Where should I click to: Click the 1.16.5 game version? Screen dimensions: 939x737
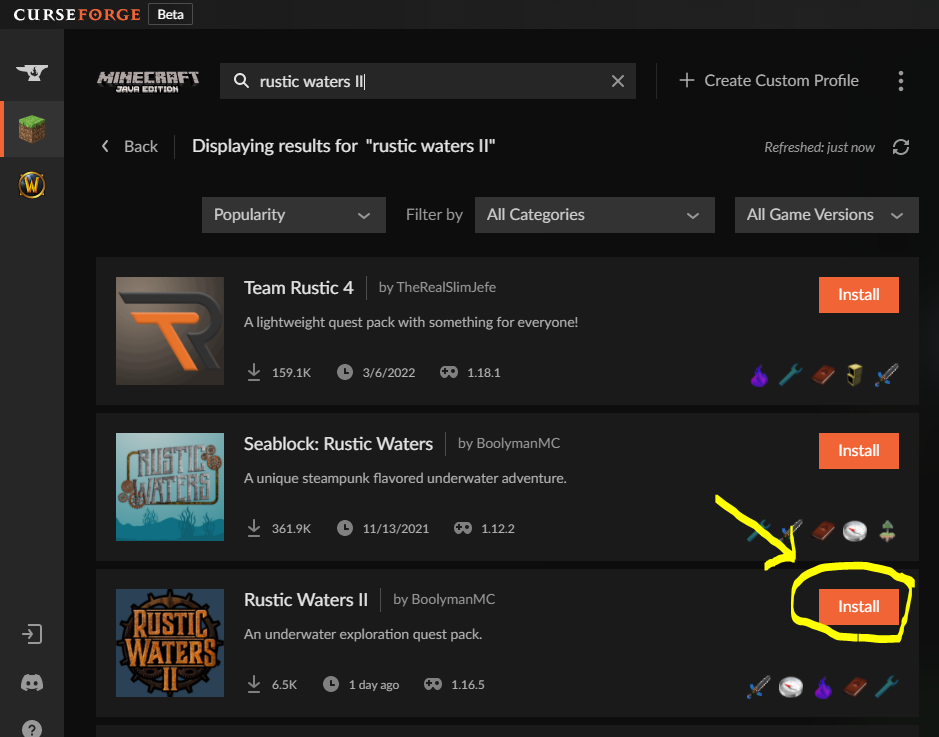click(468, 685)
